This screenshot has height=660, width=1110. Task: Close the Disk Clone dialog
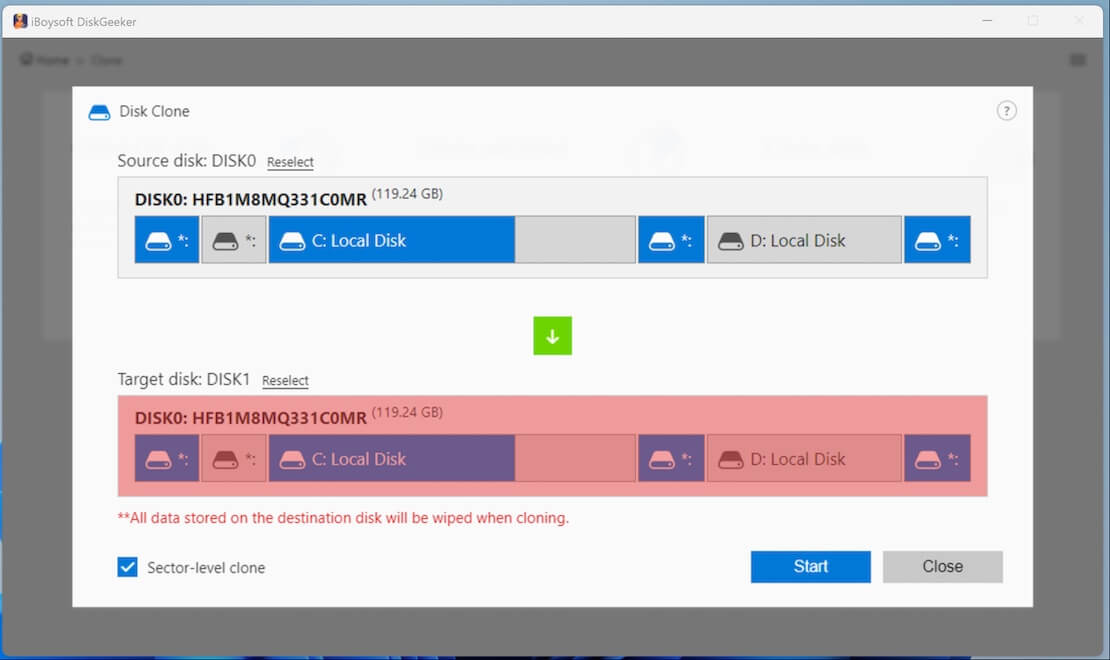pos(942,567)
